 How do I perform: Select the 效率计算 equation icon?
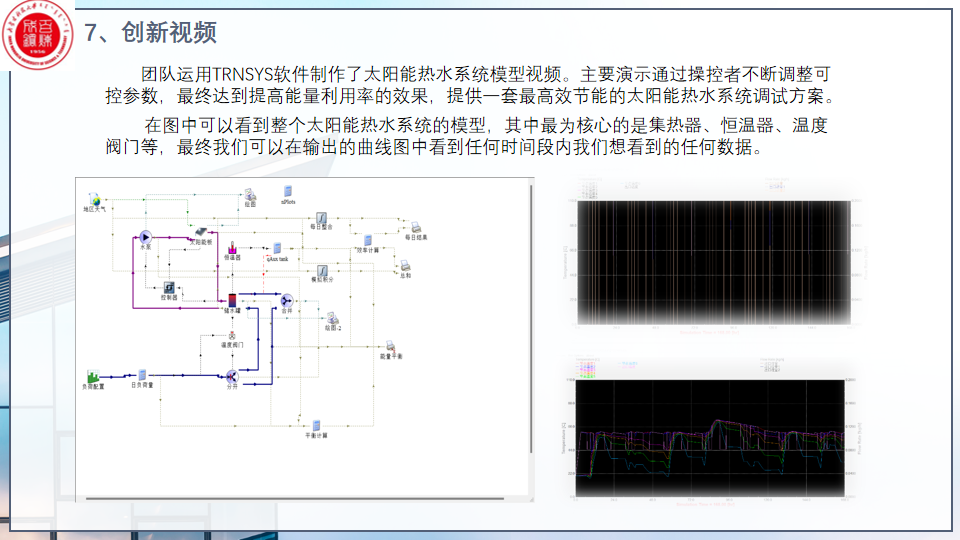coord(368,240)
